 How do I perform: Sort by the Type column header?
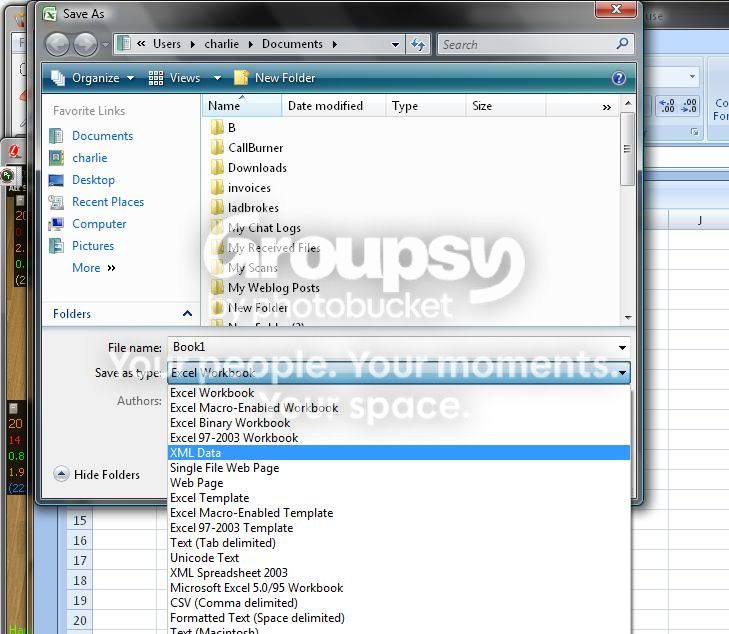click(x=425, y=106)
